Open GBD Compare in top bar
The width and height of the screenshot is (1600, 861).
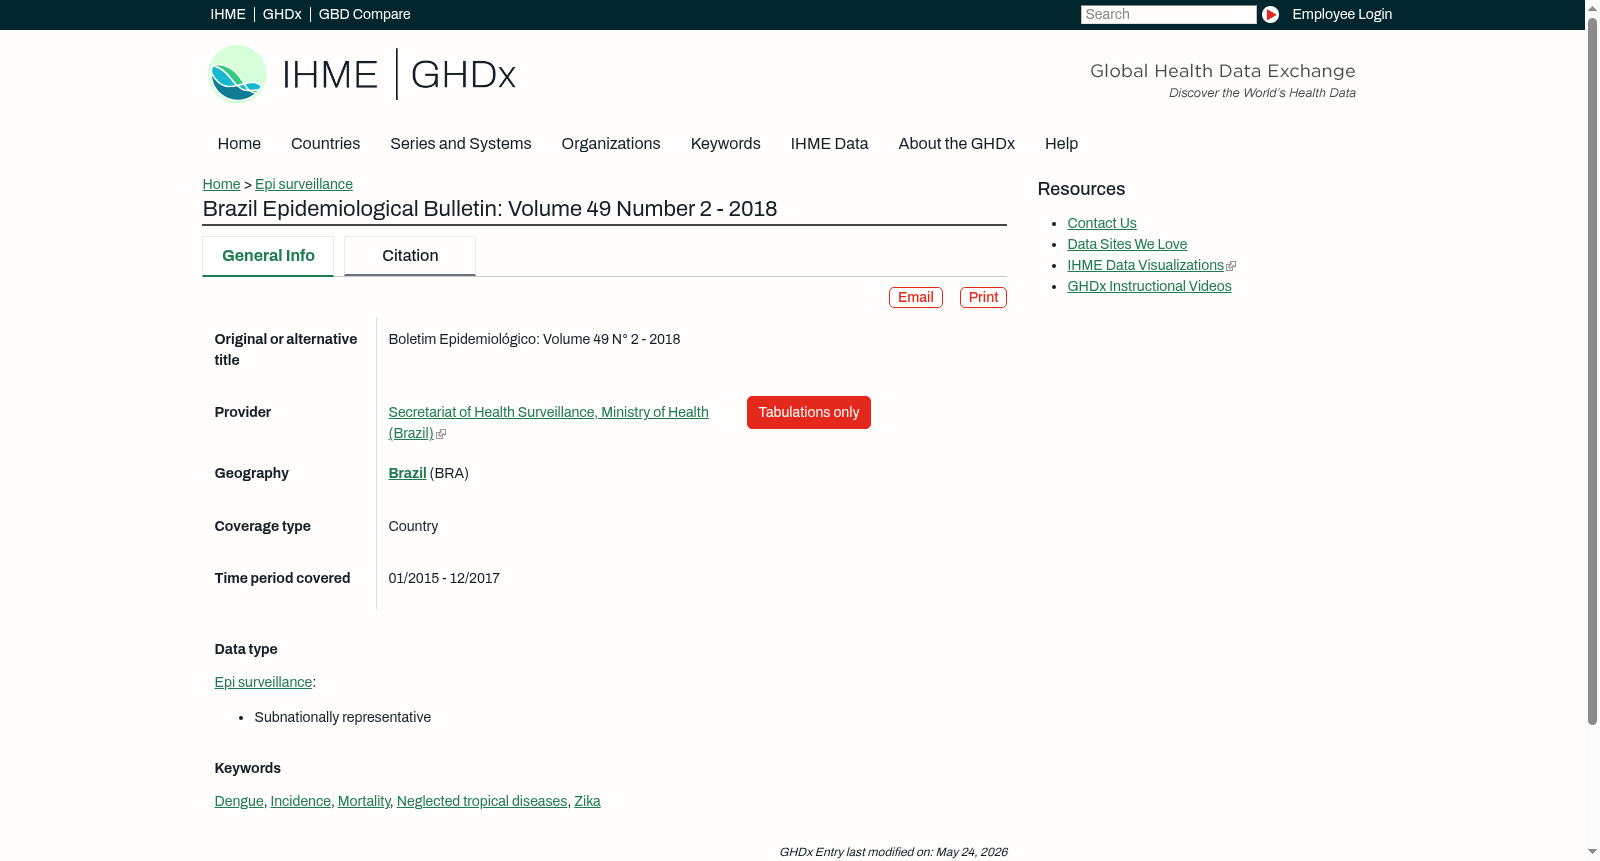click(365, 14)
